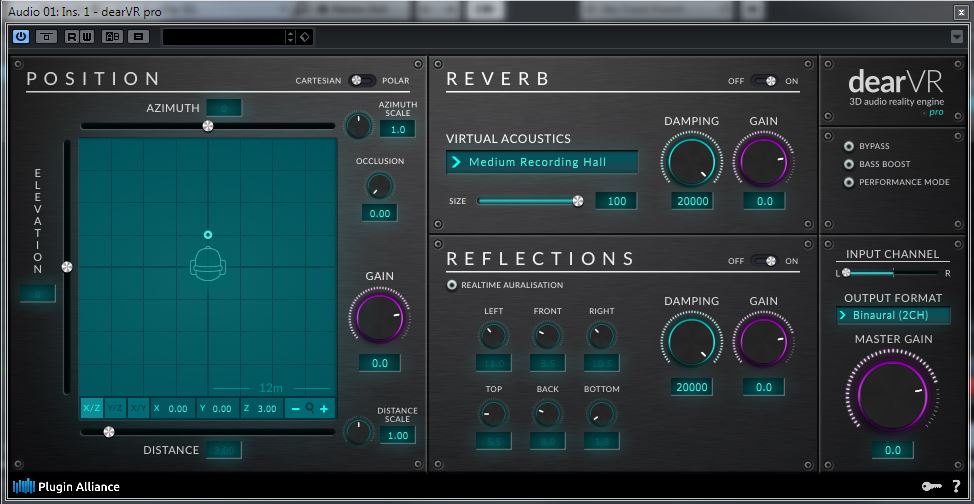
Task: Click the Occlusion knob
Action: point(380,186)
